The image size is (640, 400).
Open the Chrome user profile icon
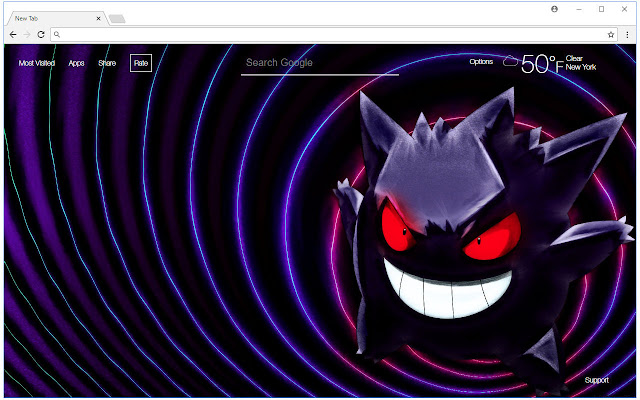coord(554,9)
